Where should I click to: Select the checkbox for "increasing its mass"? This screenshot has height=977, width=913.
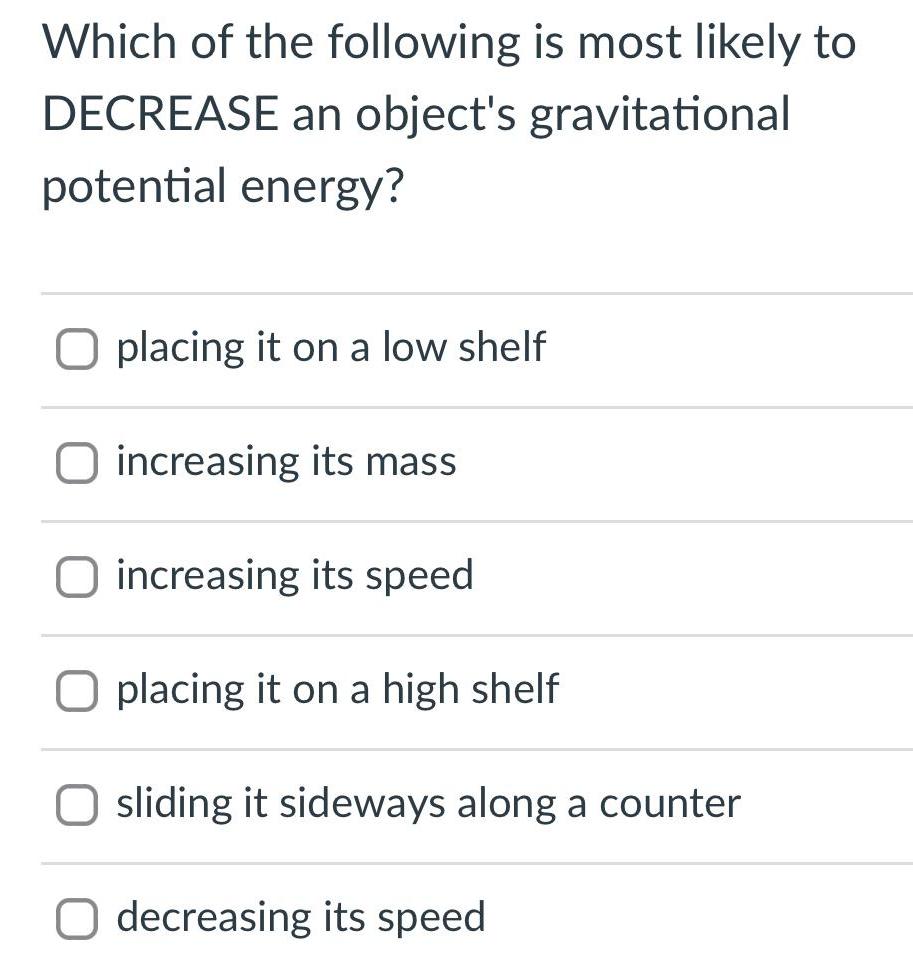pyautogui.click(x=76, y=463)
